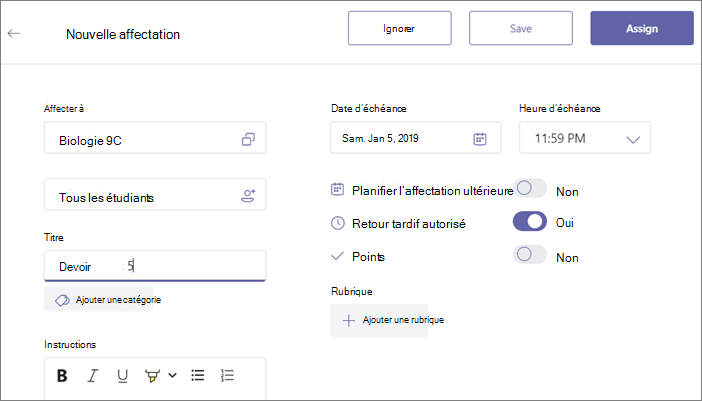Click the Tous les étudiants field

155,195
